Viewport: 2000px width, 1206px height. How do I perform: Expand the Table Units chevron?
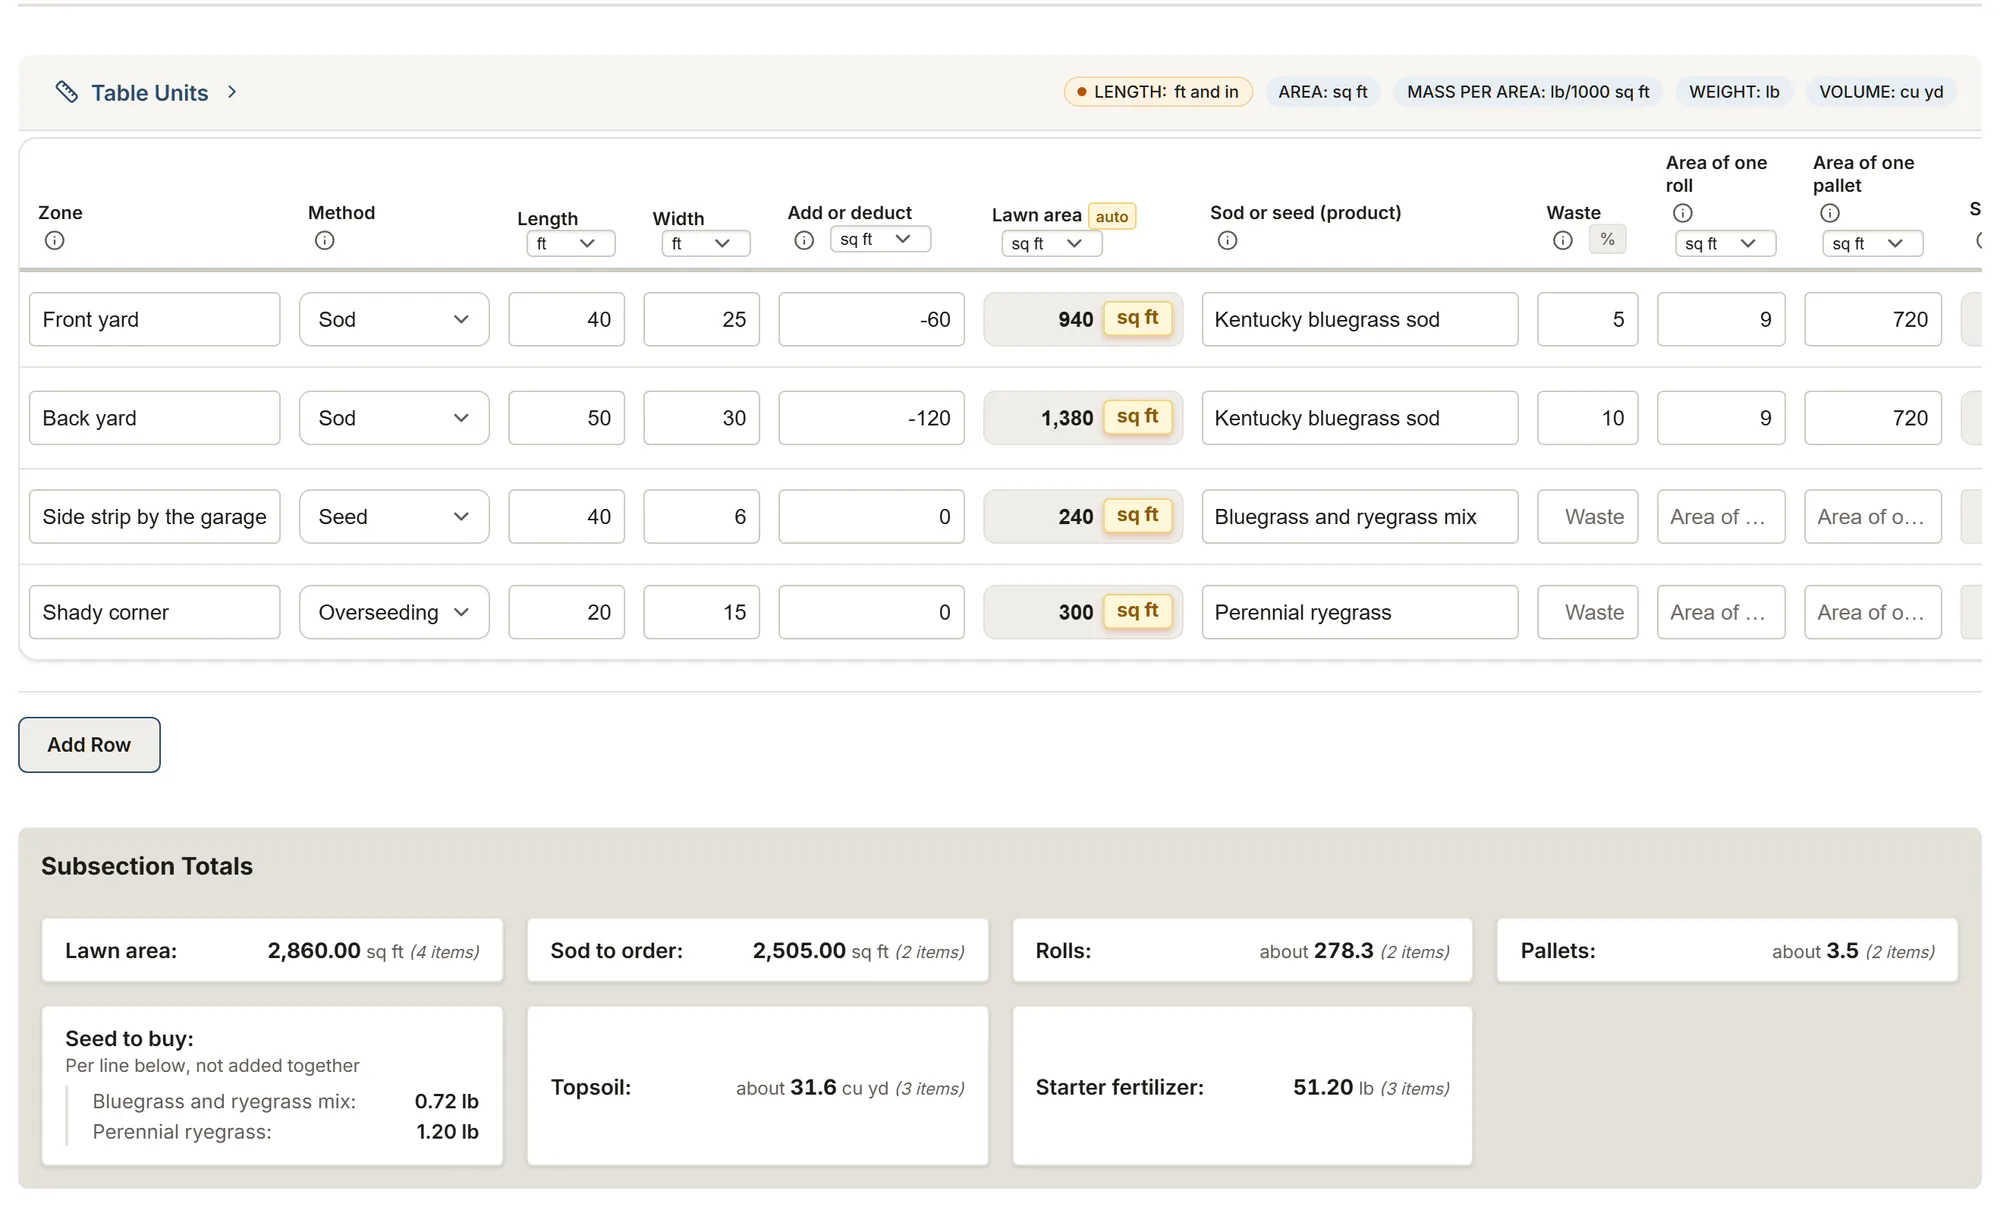(232, 92)
